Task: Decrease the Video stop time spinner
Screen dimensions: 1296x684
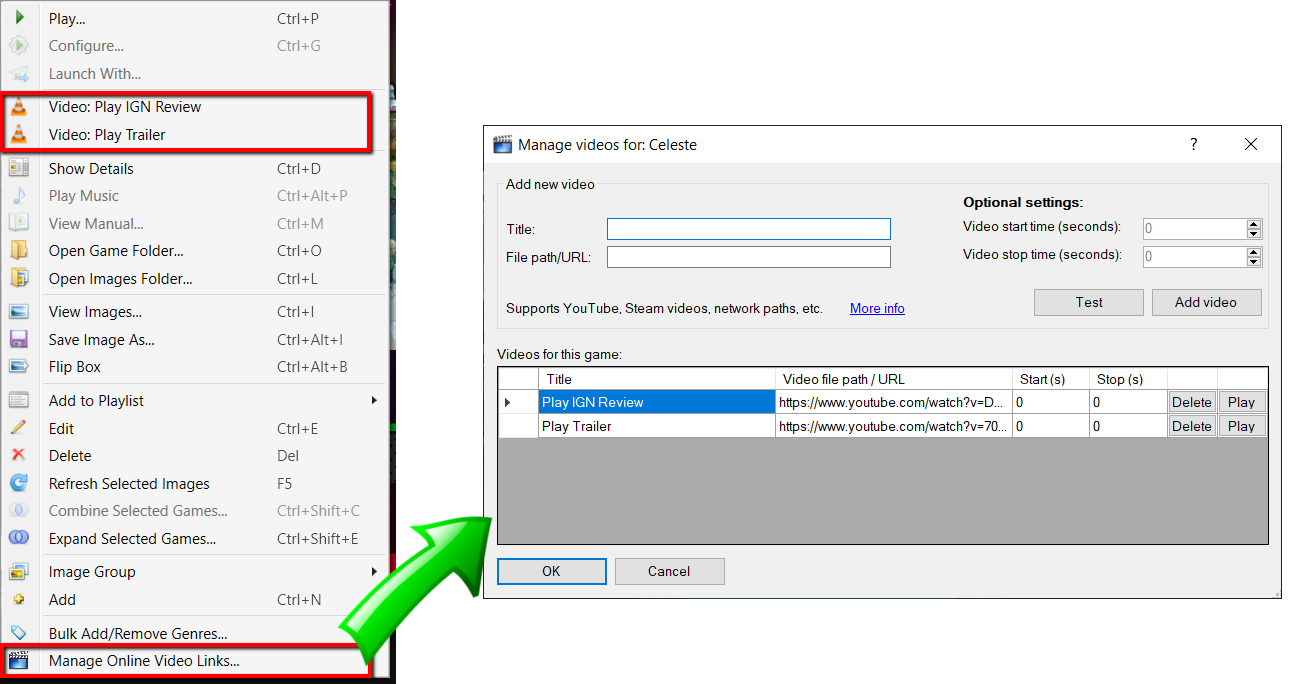Action: 1254,261
